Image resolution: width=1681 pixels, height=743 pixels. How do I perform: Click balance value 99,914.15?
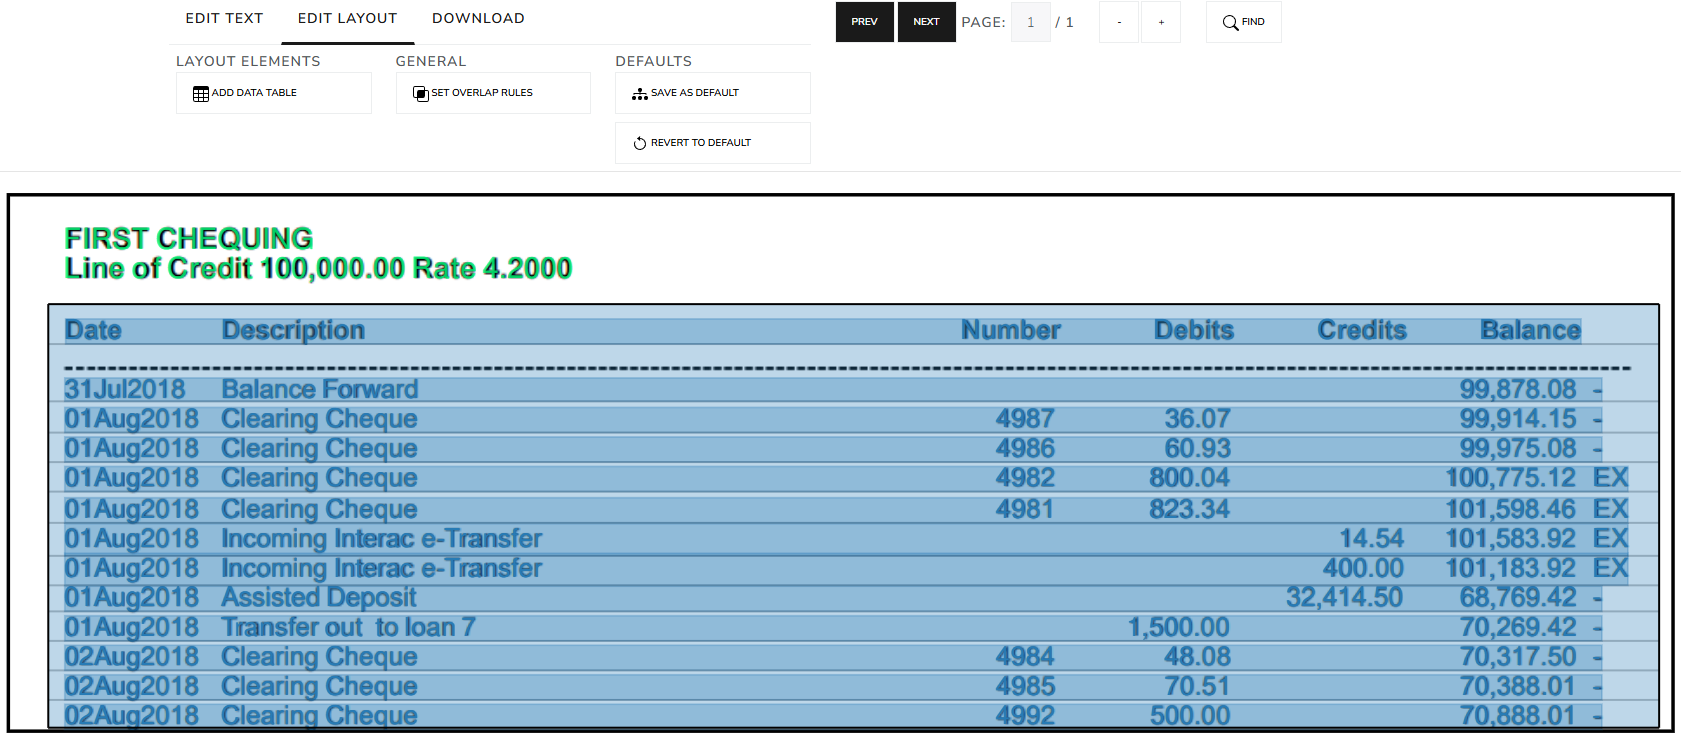[1518, 419]
